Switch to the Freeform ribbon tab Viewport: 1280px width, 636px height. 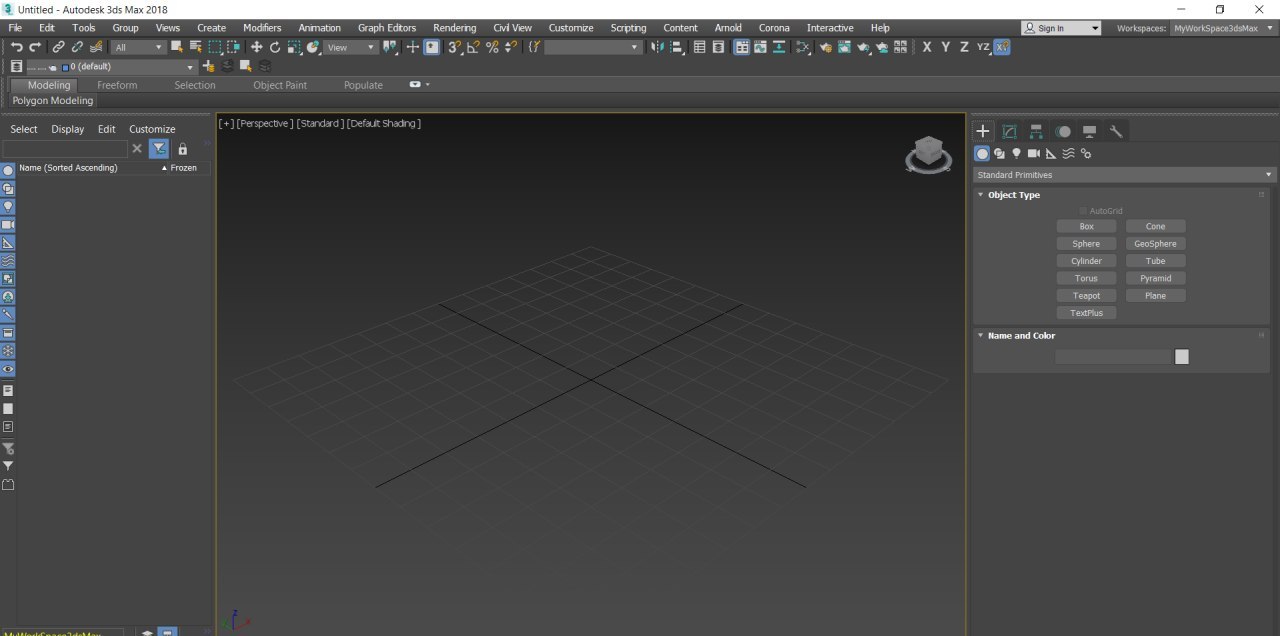tap(117, 85)
